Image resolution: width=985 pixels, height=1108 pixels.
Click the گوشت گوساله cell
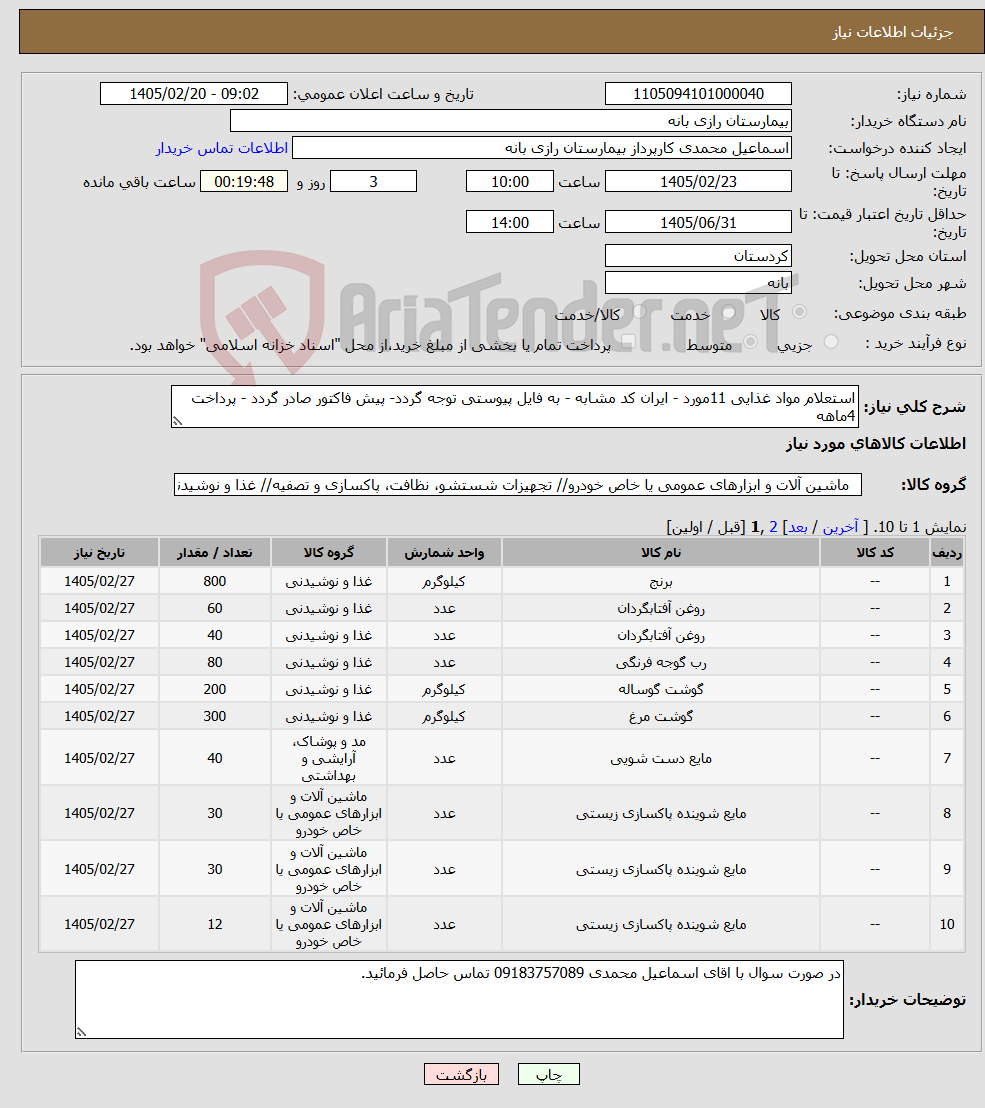click(661, 689)
